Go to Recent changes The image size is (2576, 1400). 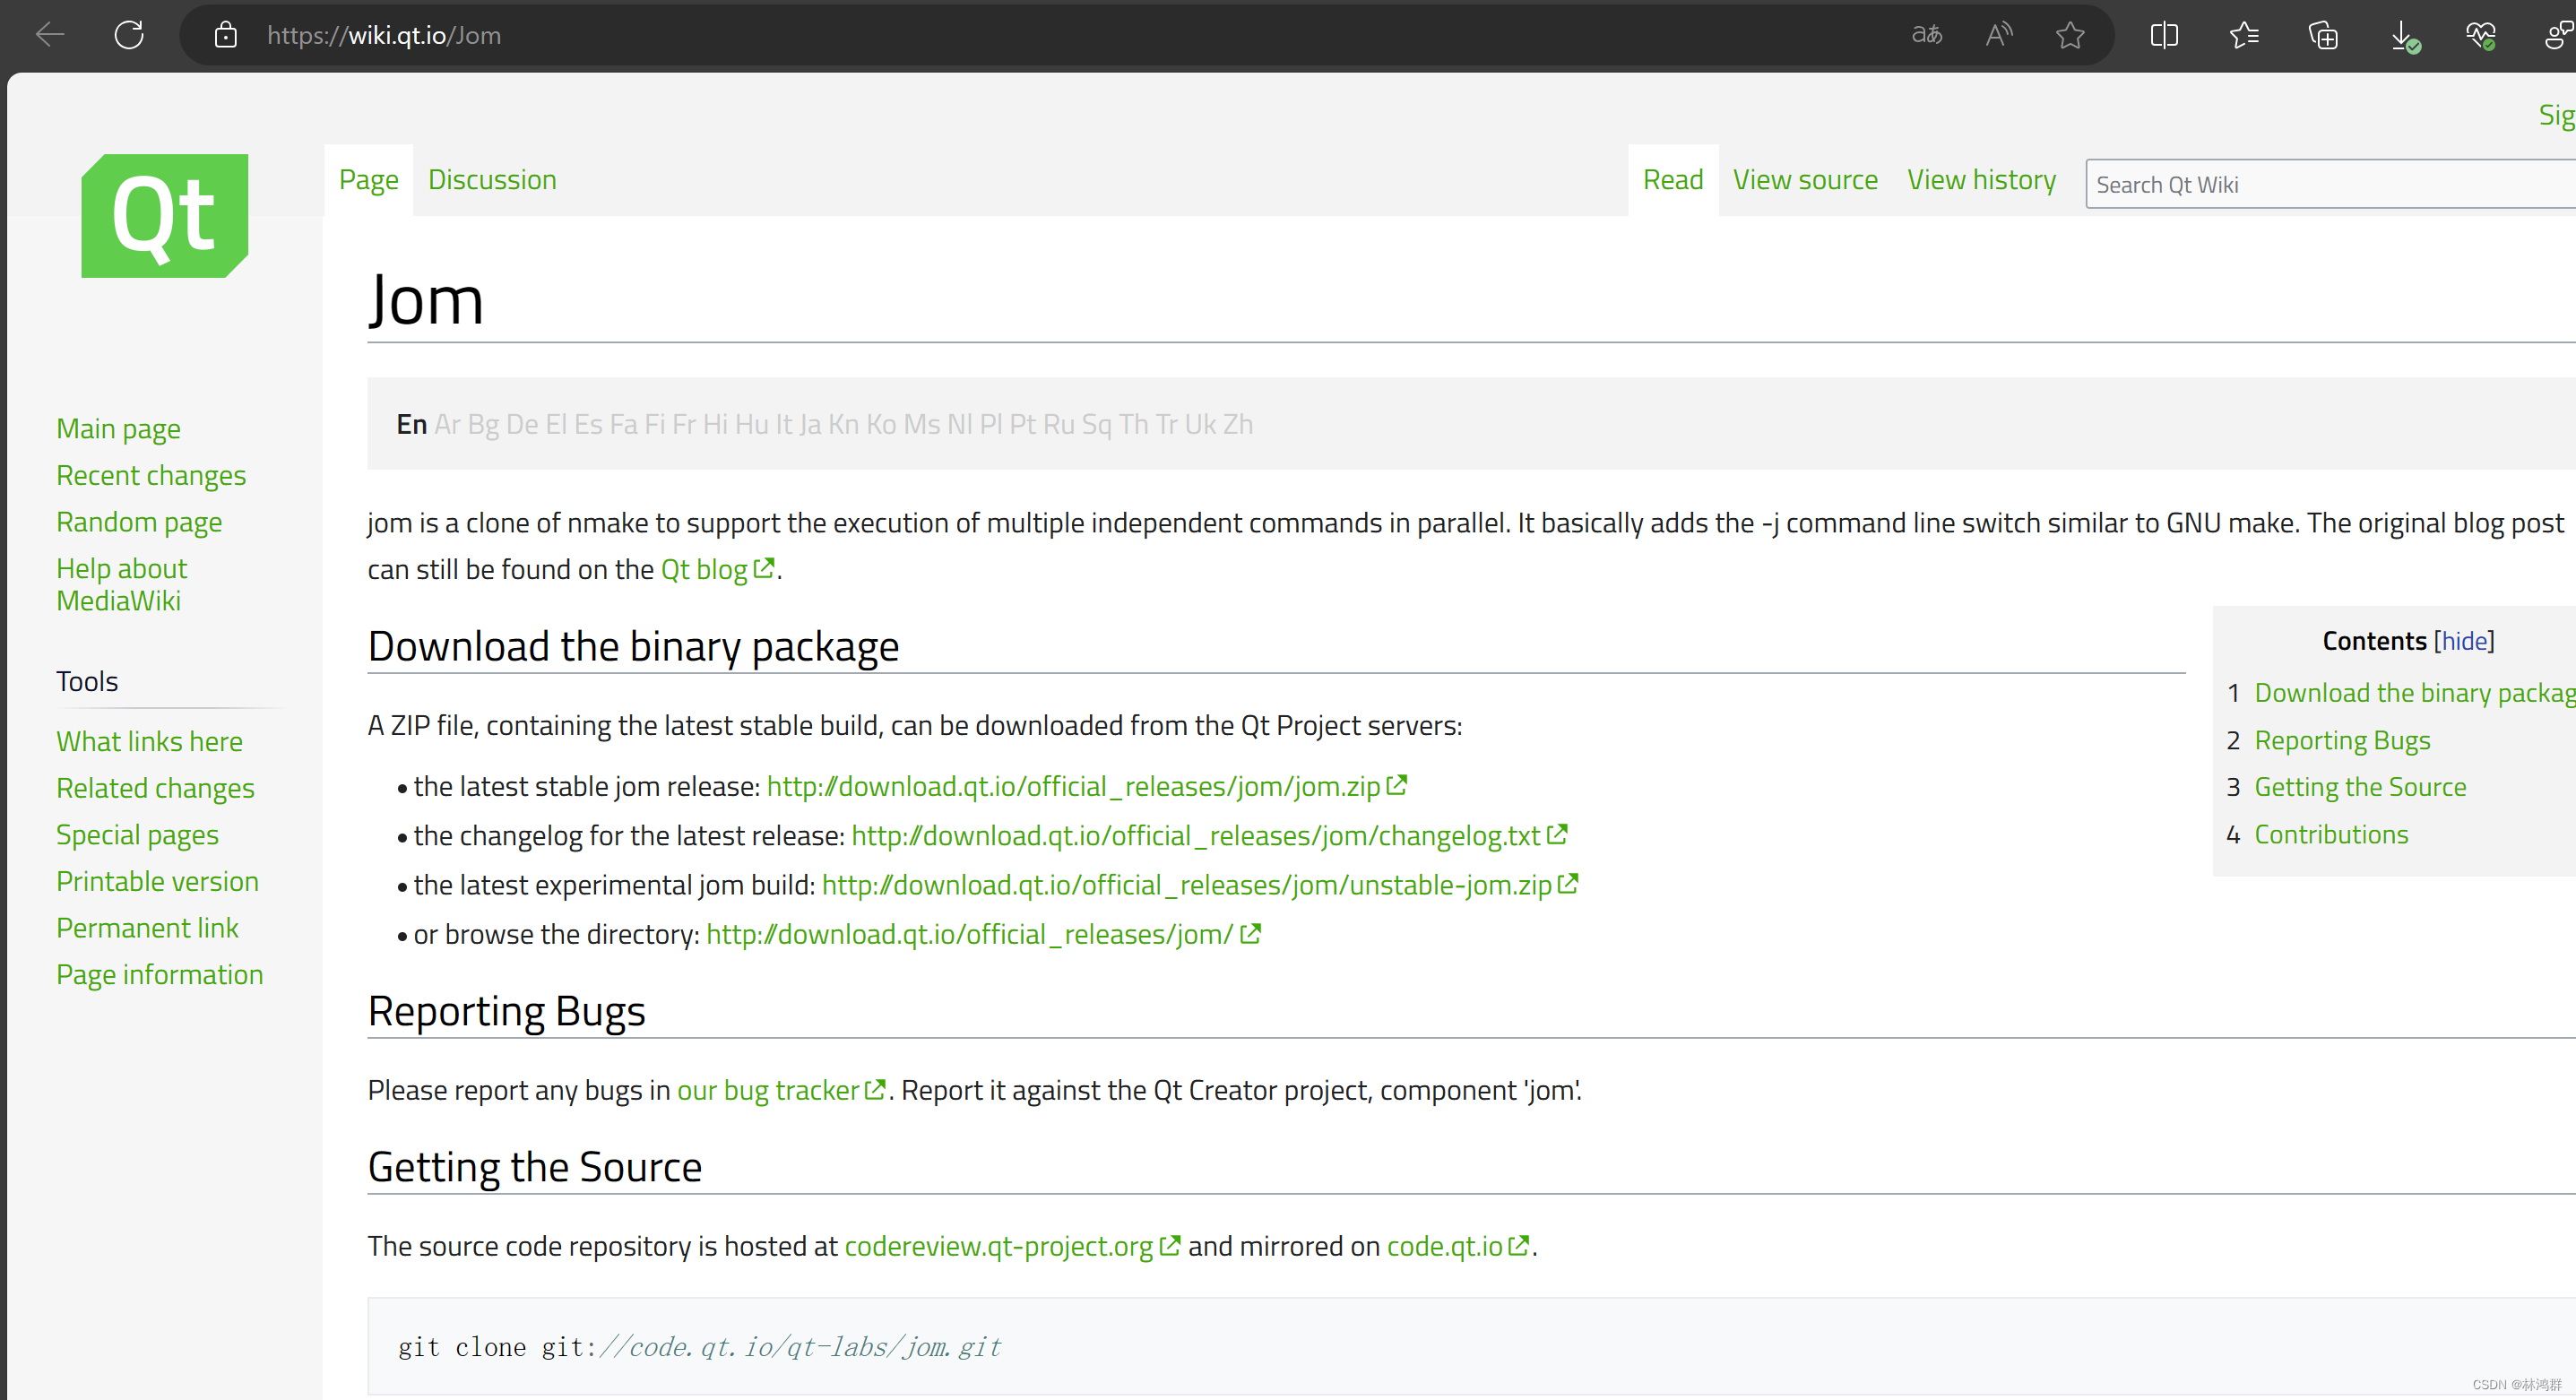[151, 475]
